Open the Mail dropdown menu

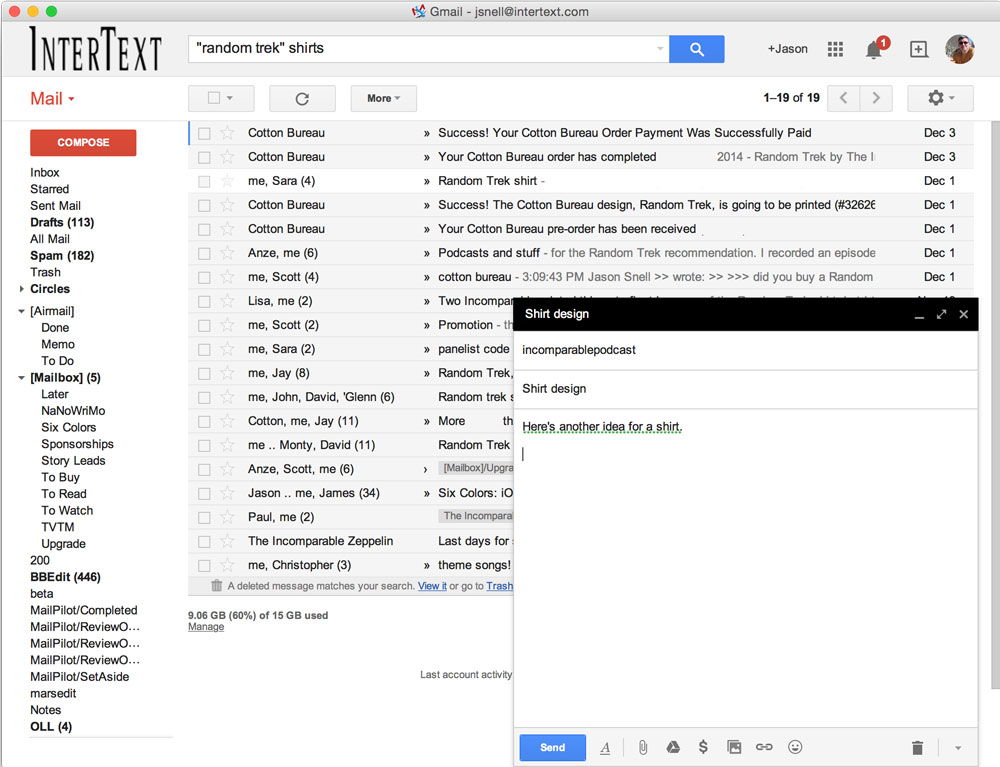52,99
